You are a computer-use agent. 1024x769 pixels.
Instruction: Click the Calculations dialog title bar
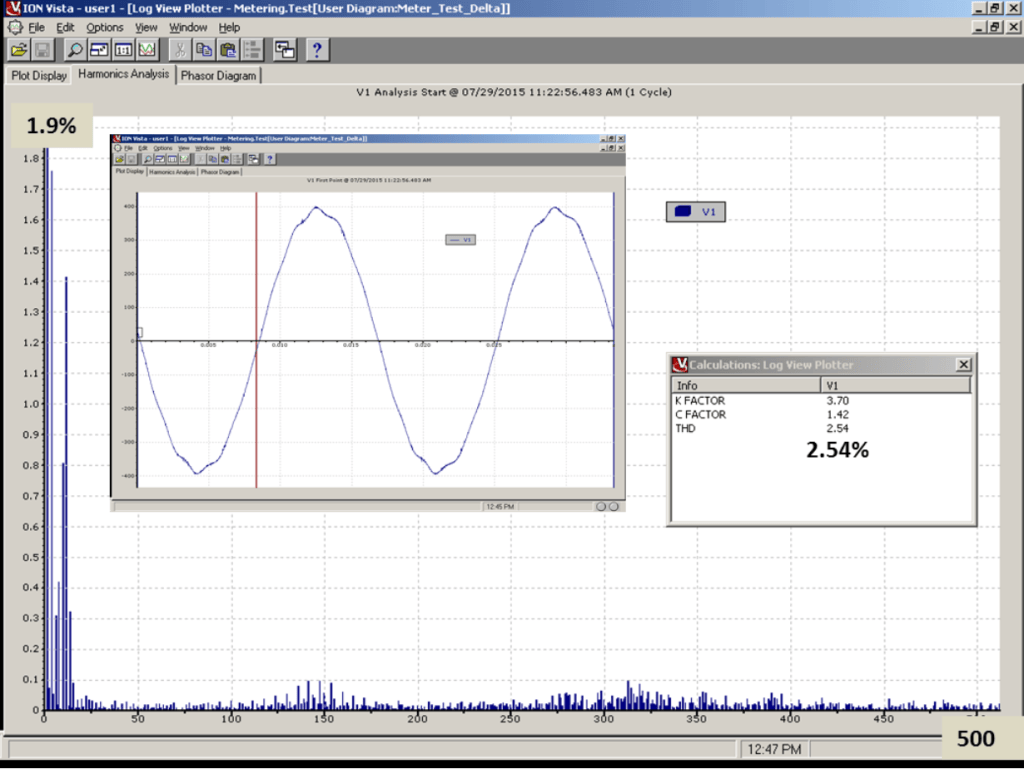point(822,364)
